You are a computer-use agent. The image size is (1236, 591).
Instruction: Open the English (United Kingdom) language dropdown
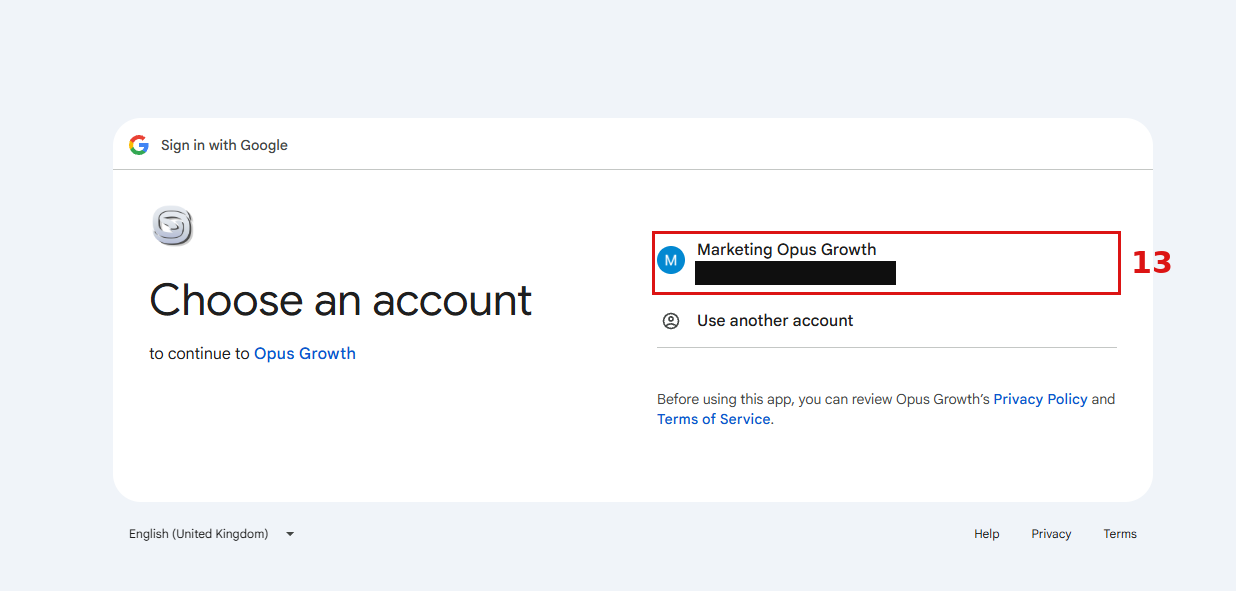(212, 534)
